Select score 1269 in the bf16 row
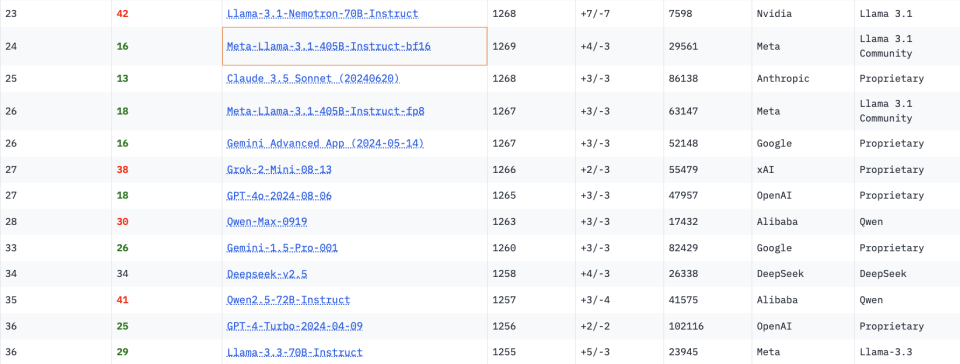The image size is (960, 364). click(x=504, y=46)
